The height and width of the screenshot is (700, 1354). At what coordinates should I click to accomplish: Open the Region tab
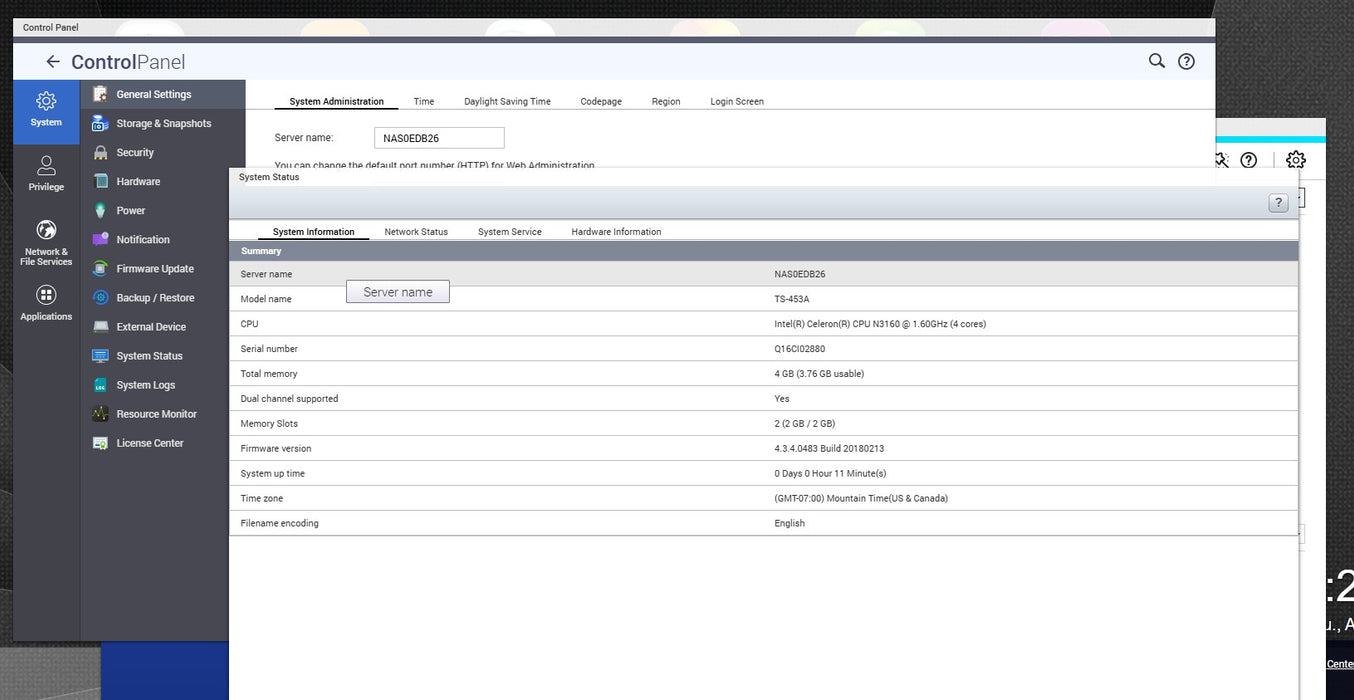(666, 101)
